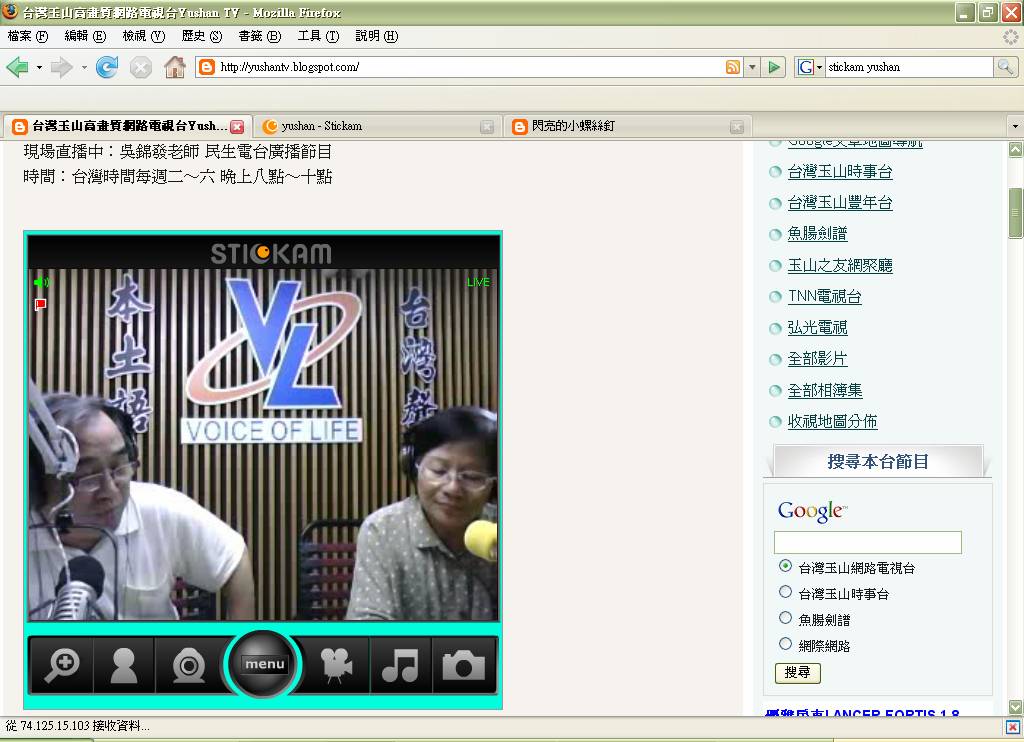
Task: Switch to the 閃亮的小螺絲釘 tab
Action: click(x=628, y=126)
